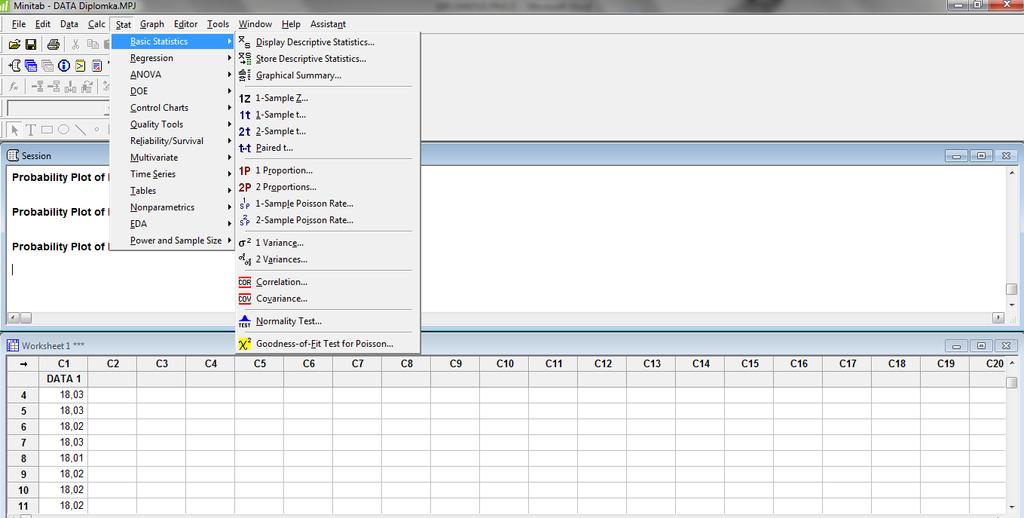Expand the Nonparametrics submenu
1024x518 pixels.
click(x=172, y=207)
